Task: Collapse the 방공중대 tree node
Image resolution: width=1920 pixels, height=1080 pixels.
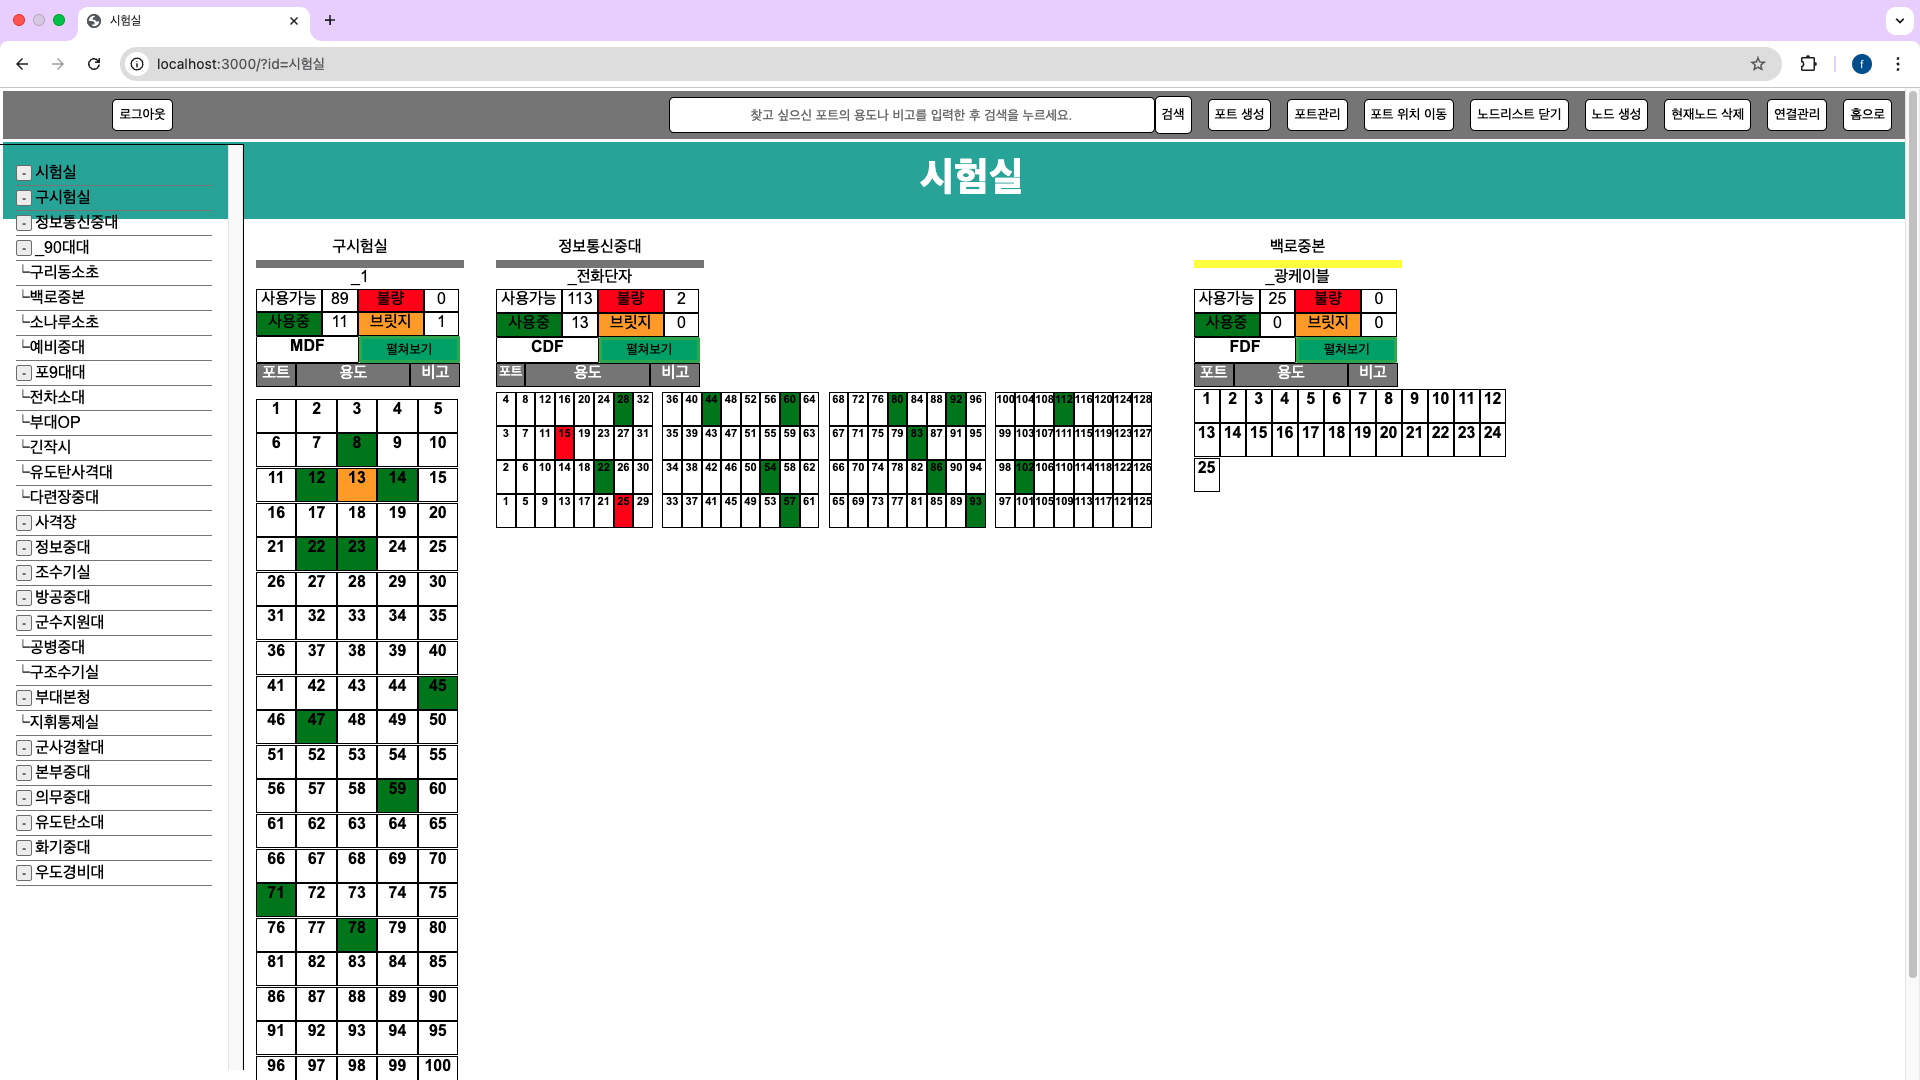Action: 24,598
